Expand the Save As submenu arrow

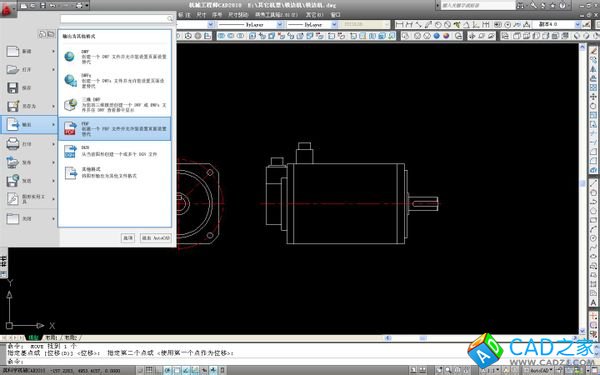54,106
